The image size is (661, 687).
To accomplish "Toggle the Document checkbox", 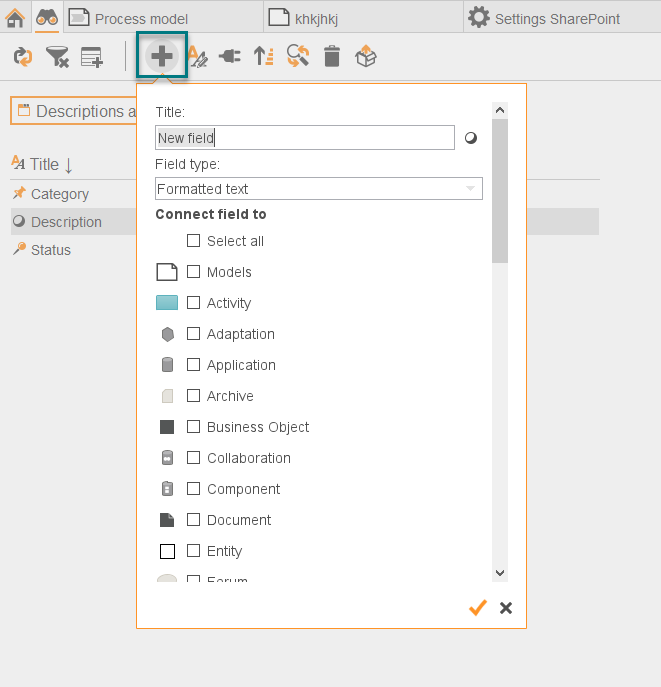I will [x=194, y=520].
